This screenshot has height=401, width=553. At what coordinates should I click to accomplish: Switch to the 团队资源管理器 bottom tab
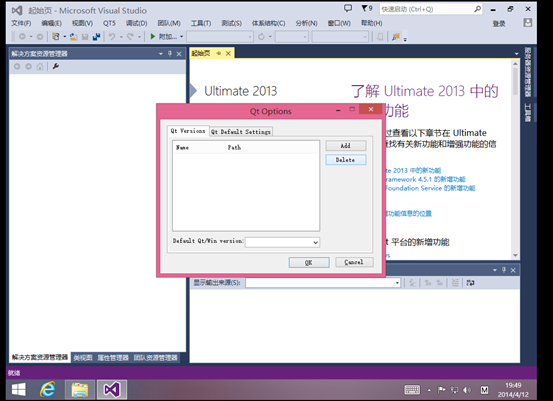point(155,358)
